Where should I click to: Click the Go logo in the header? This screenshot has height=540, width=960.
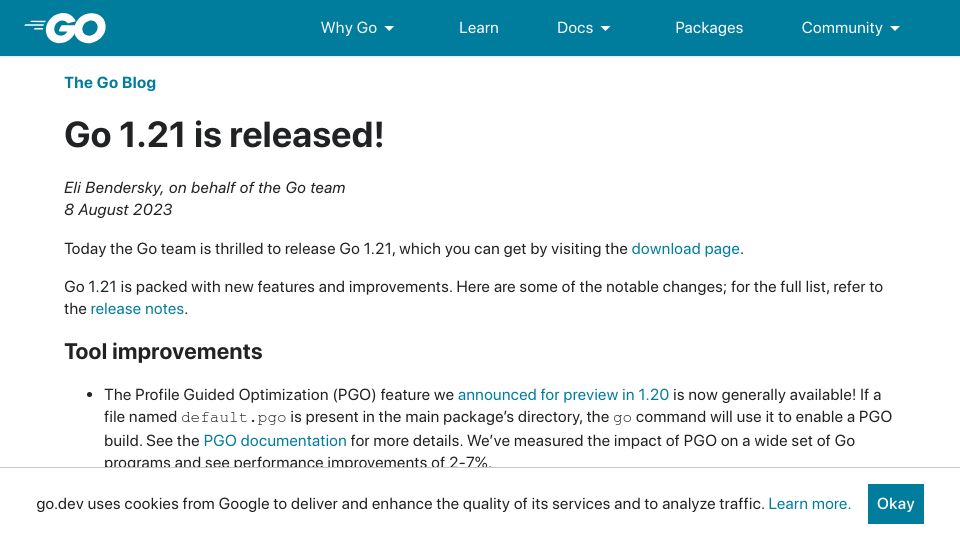(65, 28)
